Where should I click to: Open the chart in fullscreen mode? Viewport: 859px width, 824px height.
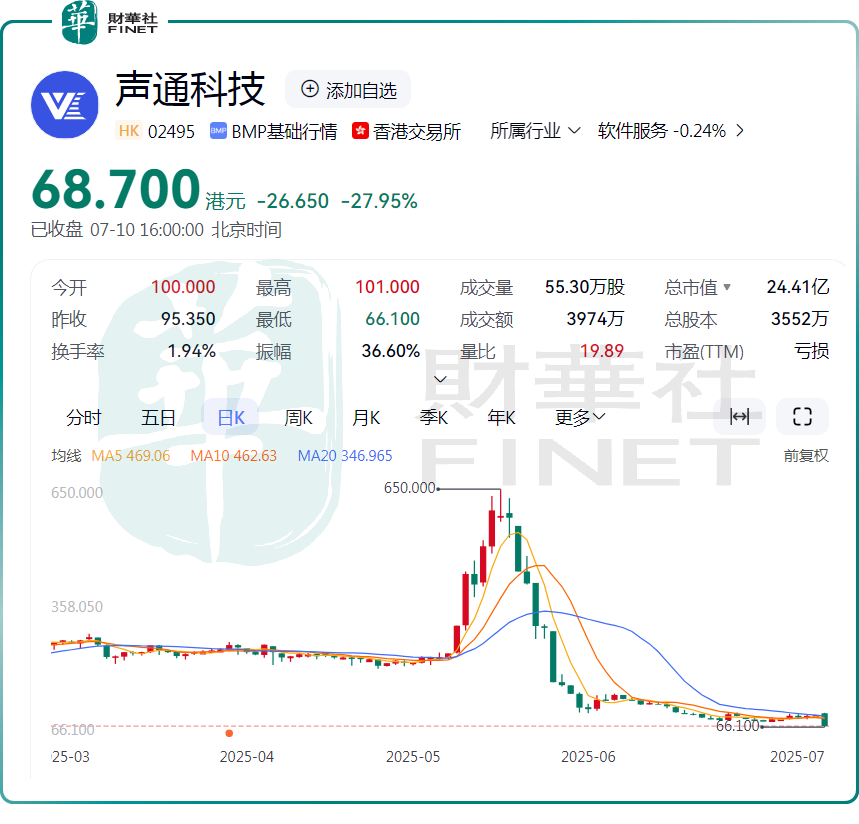[802, 417]
